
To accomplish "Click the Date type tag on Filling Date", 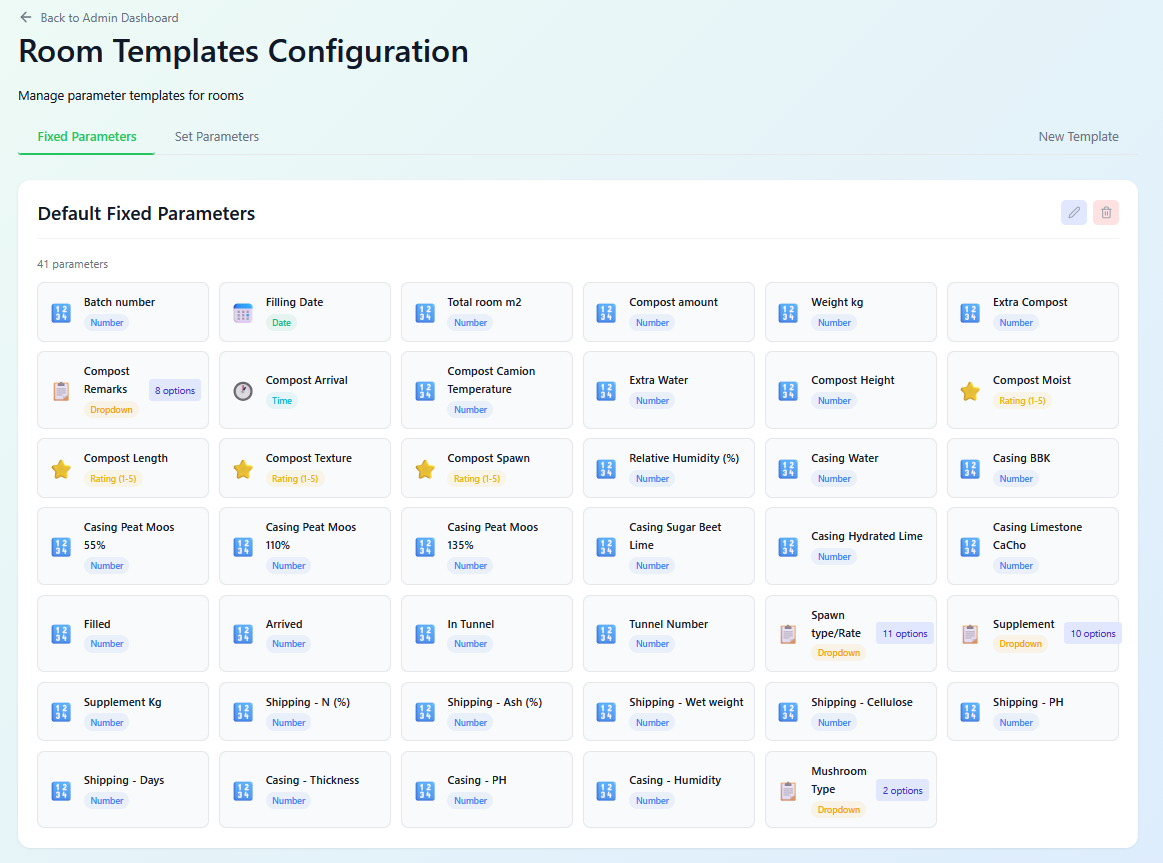I will click(281, 323).
